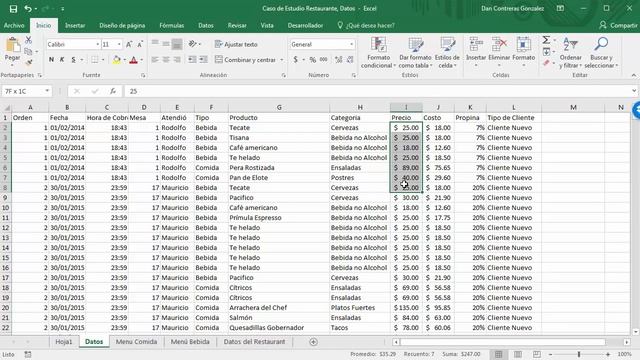Screen dimensions: 640x360
Task: Open Dar formato como tabla
Action: [415, 52]
